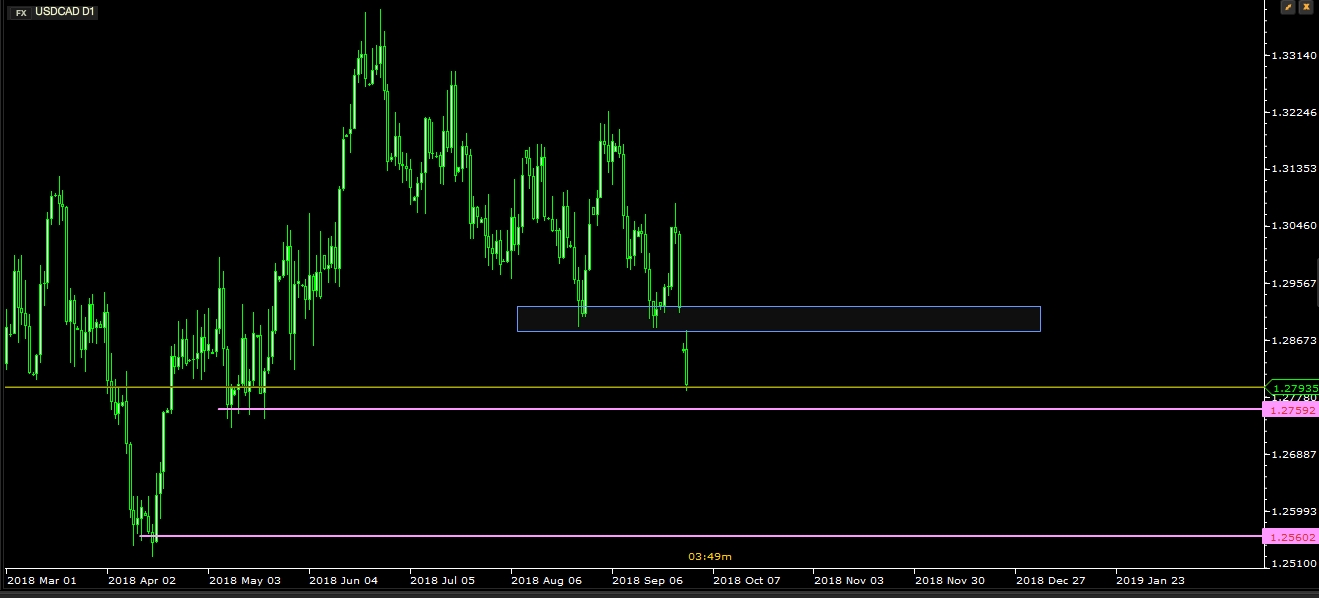1319x598 pixels.
Task: Click the USDCAD D1 chart title
Action: click(65, 13)
